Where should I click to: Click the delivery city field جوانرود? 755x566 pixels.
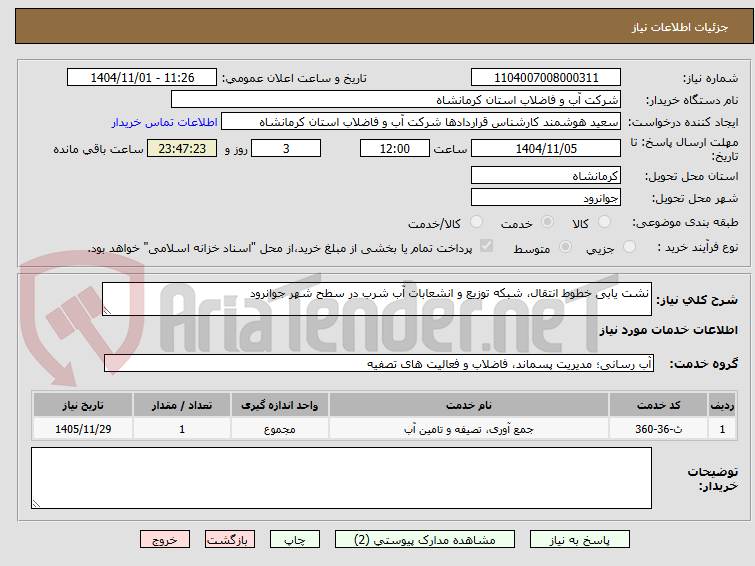point(546,197)
